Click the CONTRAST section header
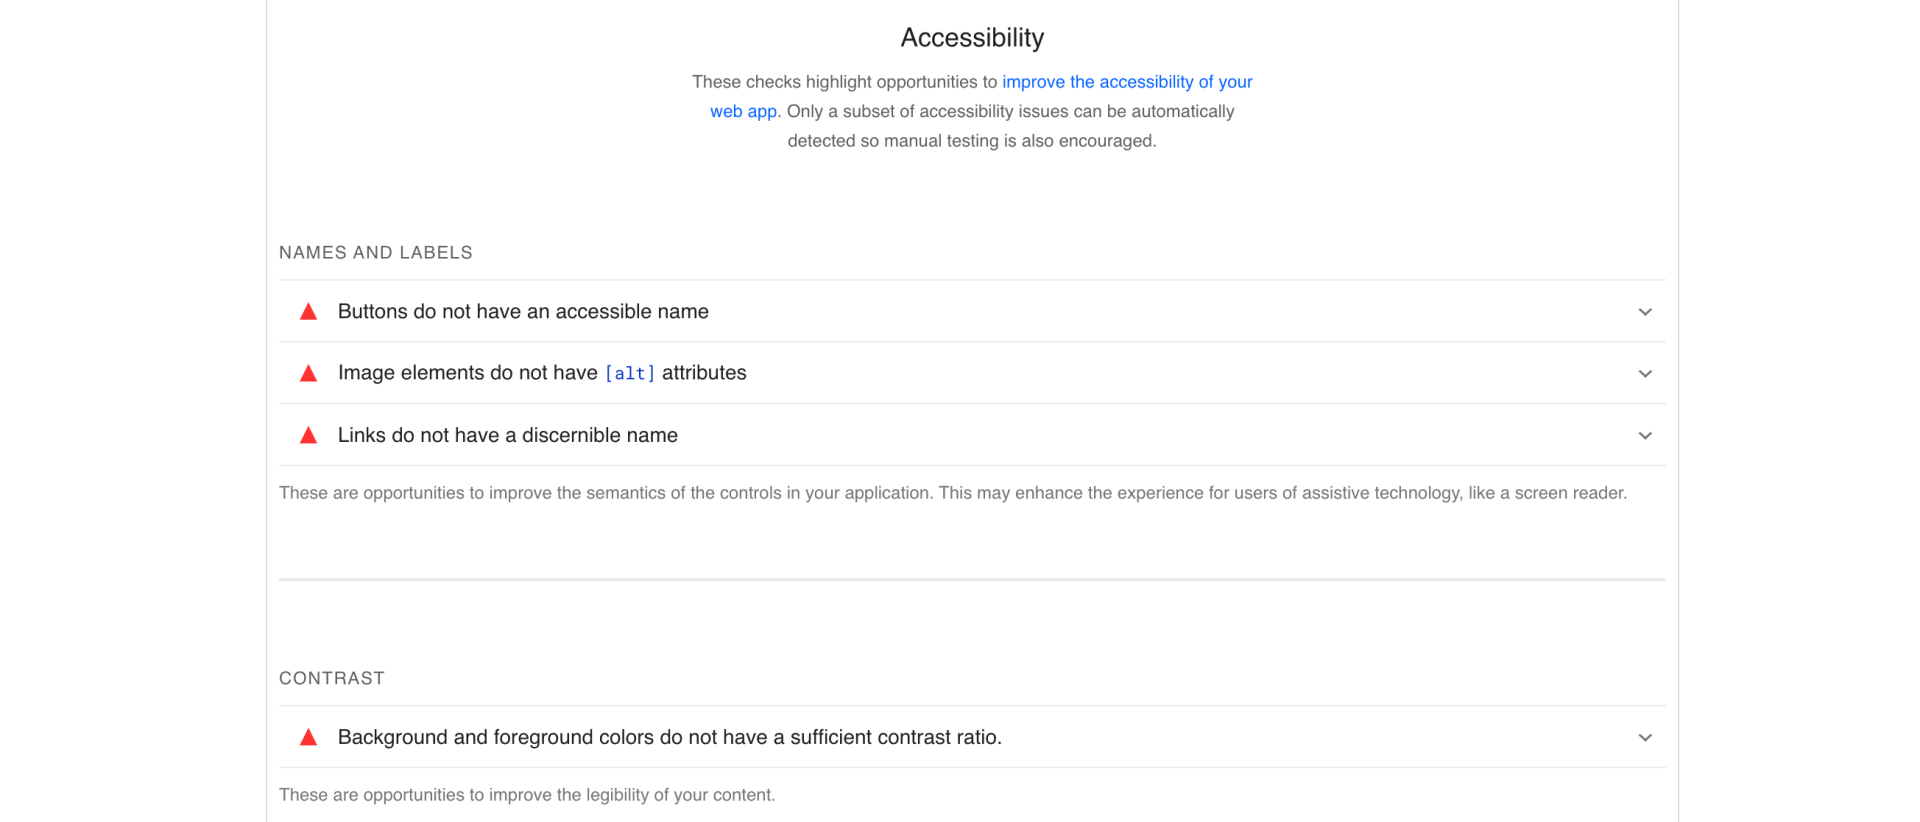 pyautogui.click(x=332, y=679)
